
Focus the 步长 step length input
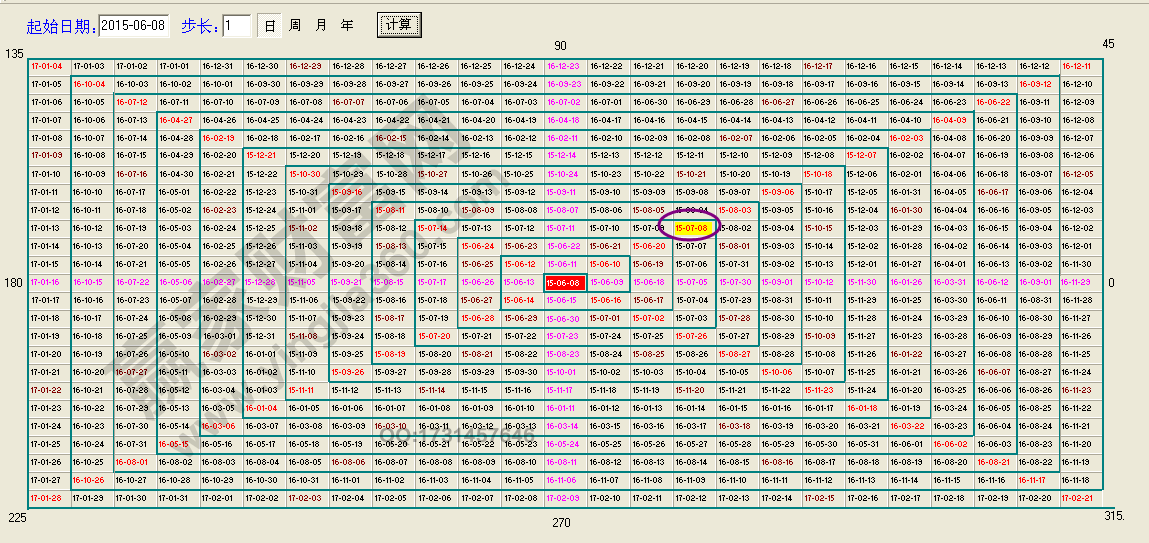click(237, 25)
